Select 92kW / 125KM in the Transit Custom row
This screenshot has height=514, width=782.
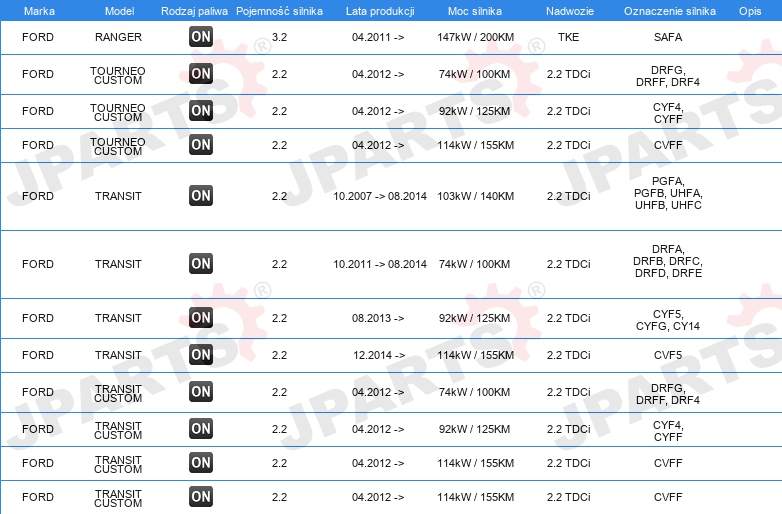tap(474, 429)
